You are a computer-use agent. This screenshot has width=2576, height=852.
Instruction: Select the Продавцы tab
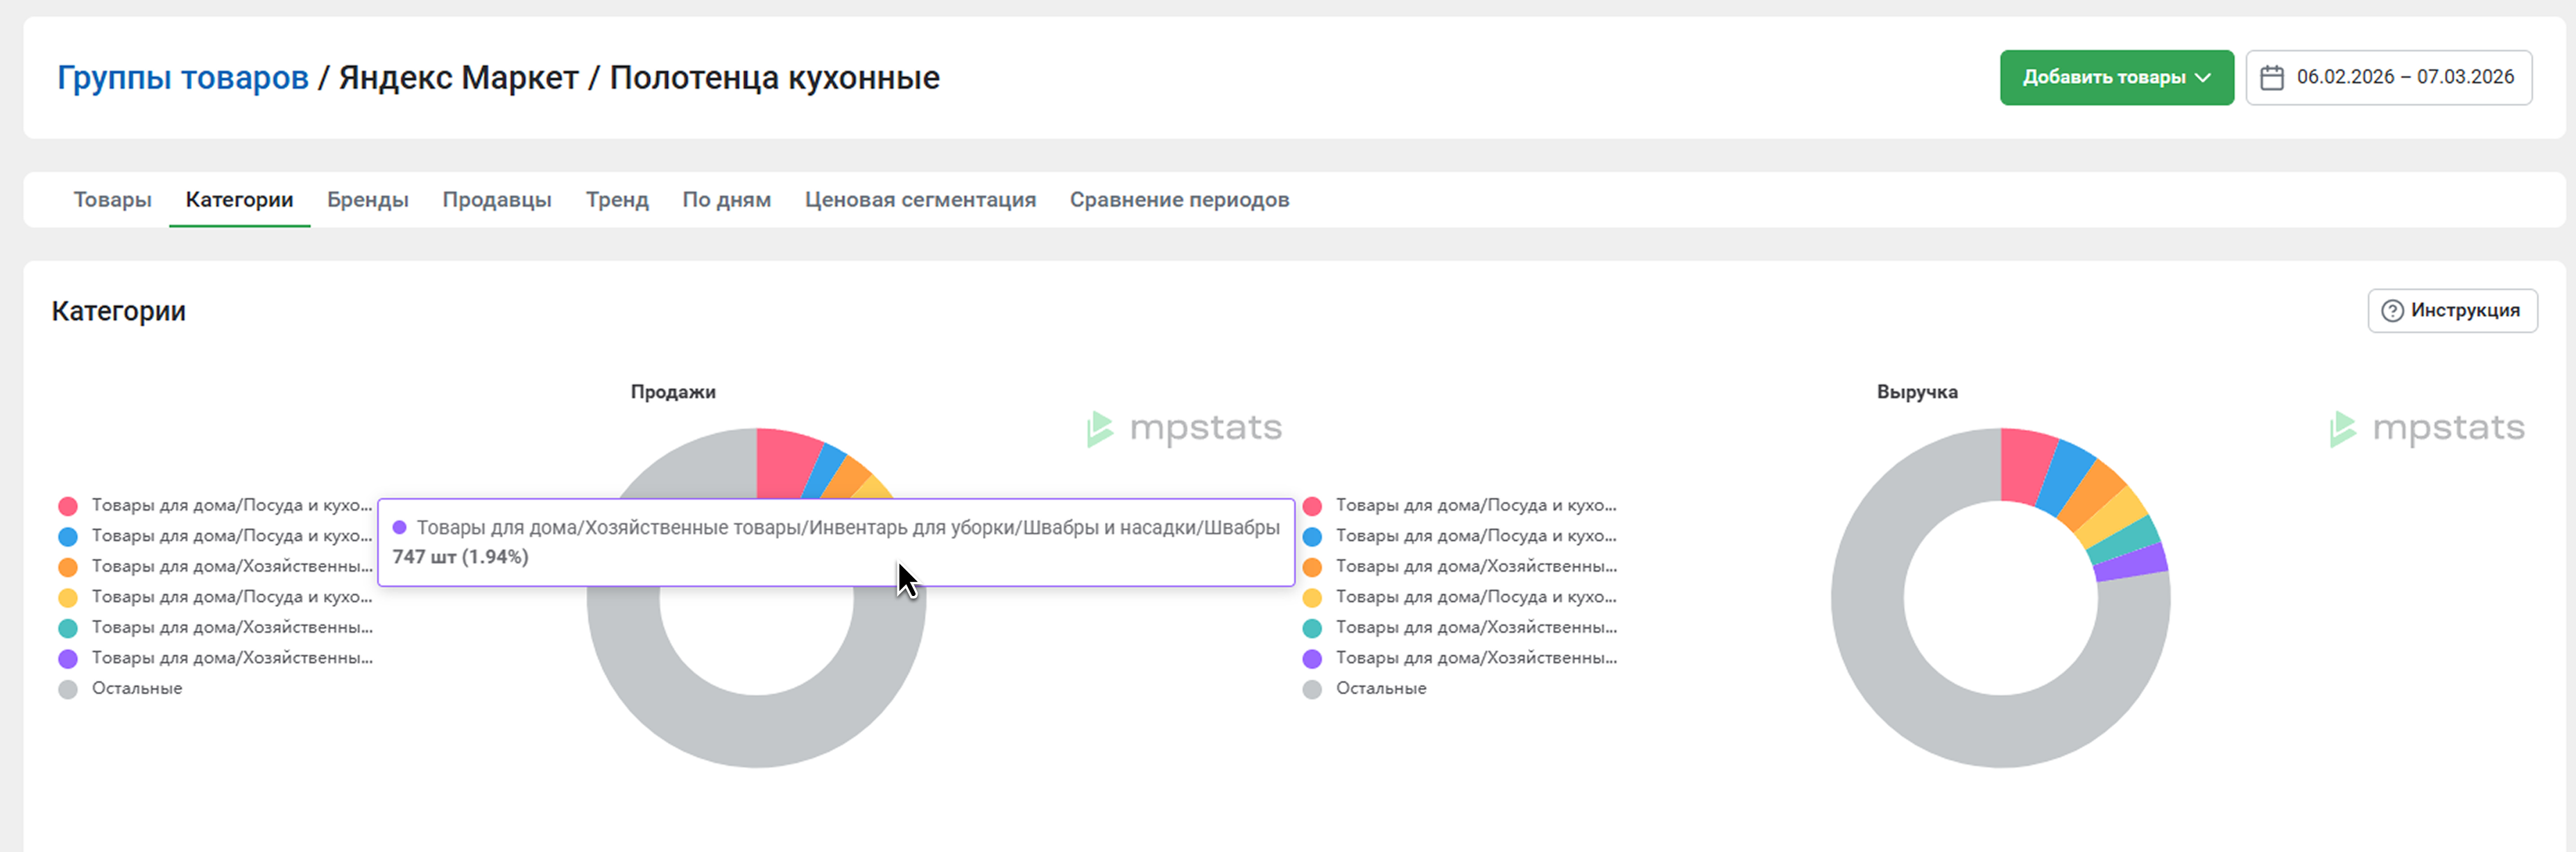coord(496,199)
